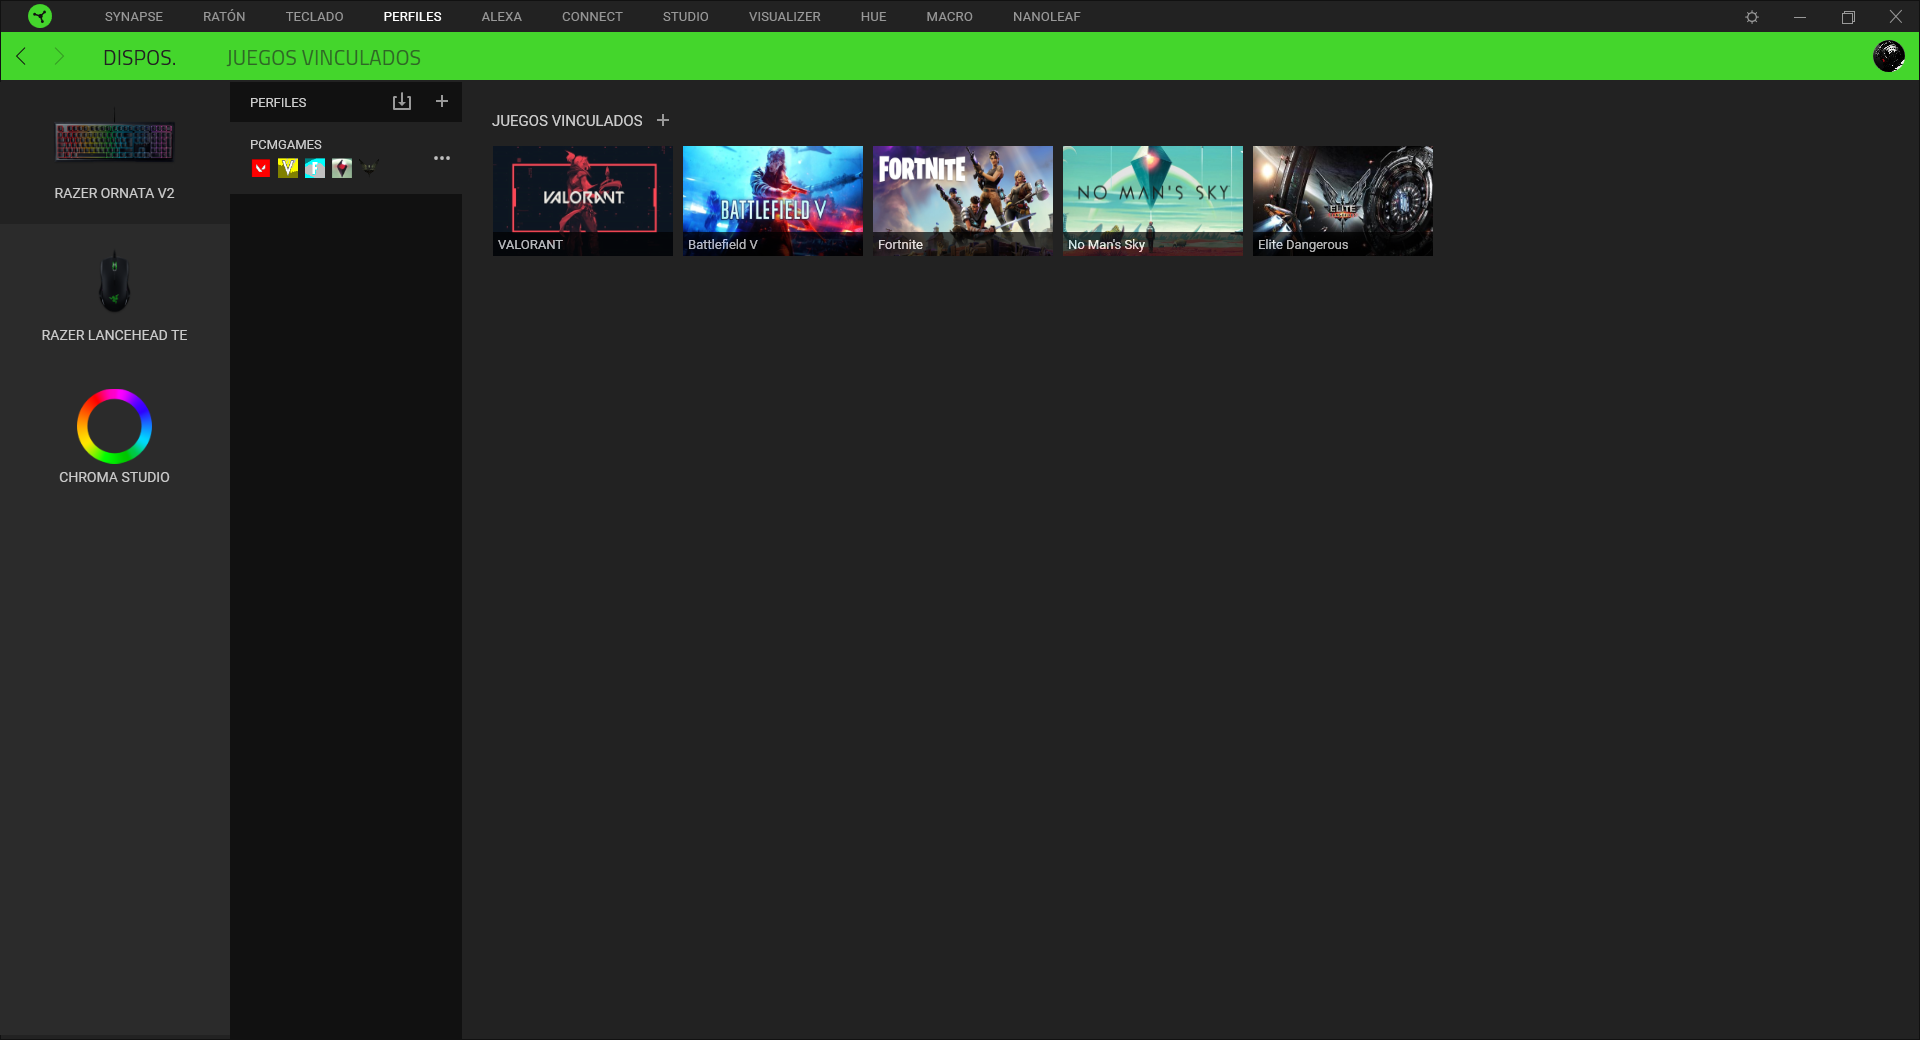Open the settings gear icon
The image size is (1920, 1040).
click(x=1752, y=17)
